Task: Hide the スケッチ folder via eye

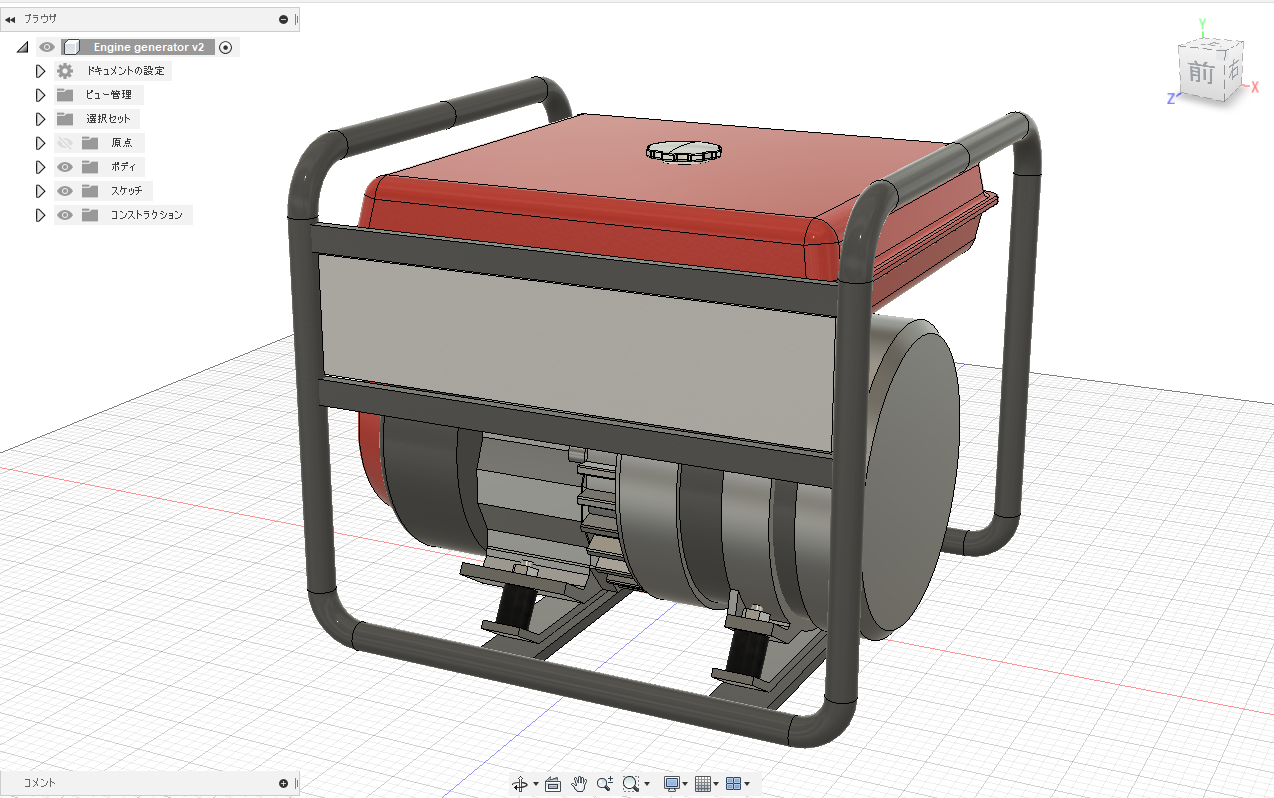Action: pyautogui.click(x=65, y=191)
